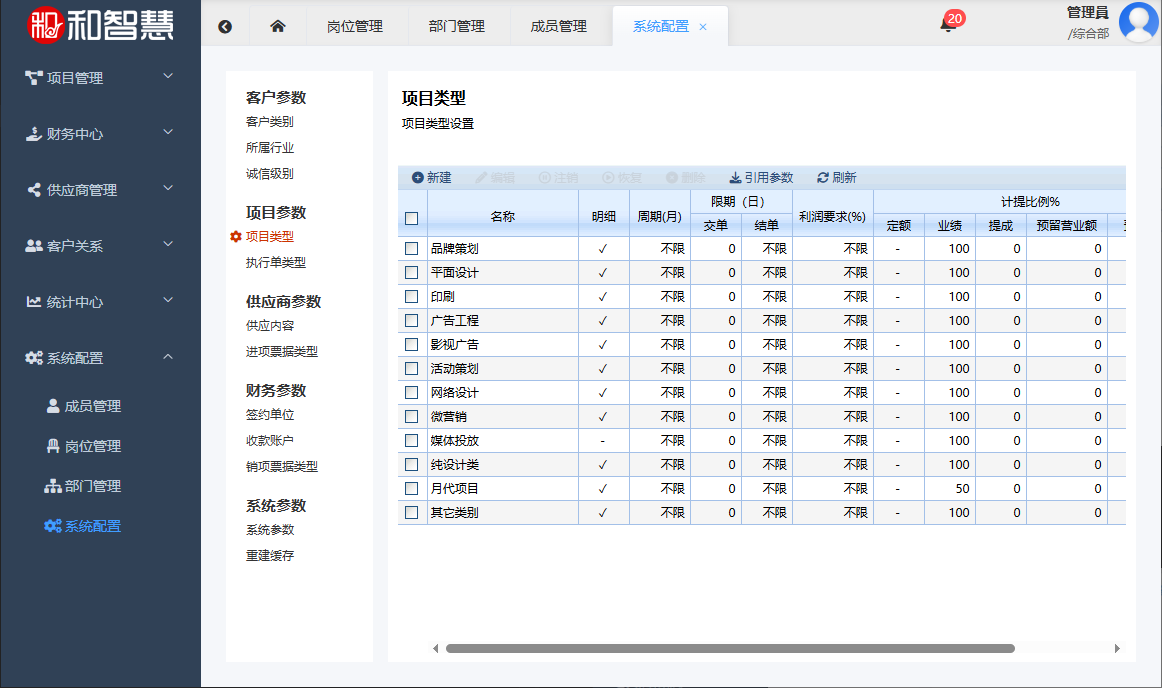1162x688 pixels.
Task: Click the plus icon for 新建
Action: click(418, 177)
